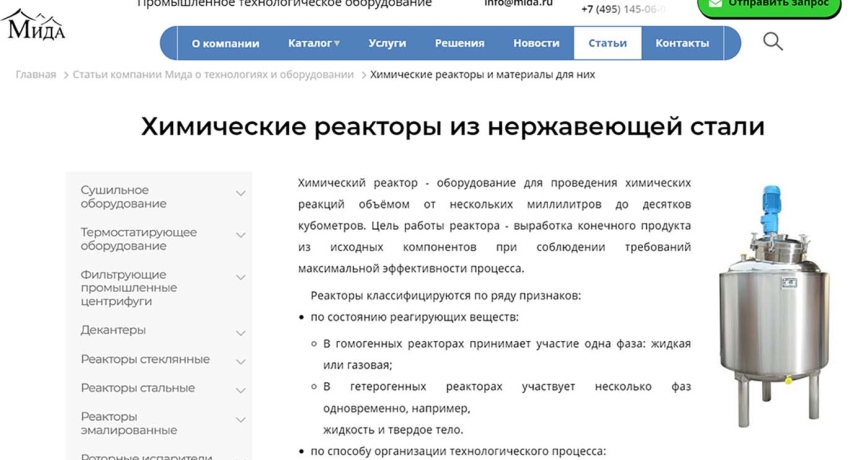The image size is (850, 460).
Task: Go to the Услуги menu item
Action: 387,43
